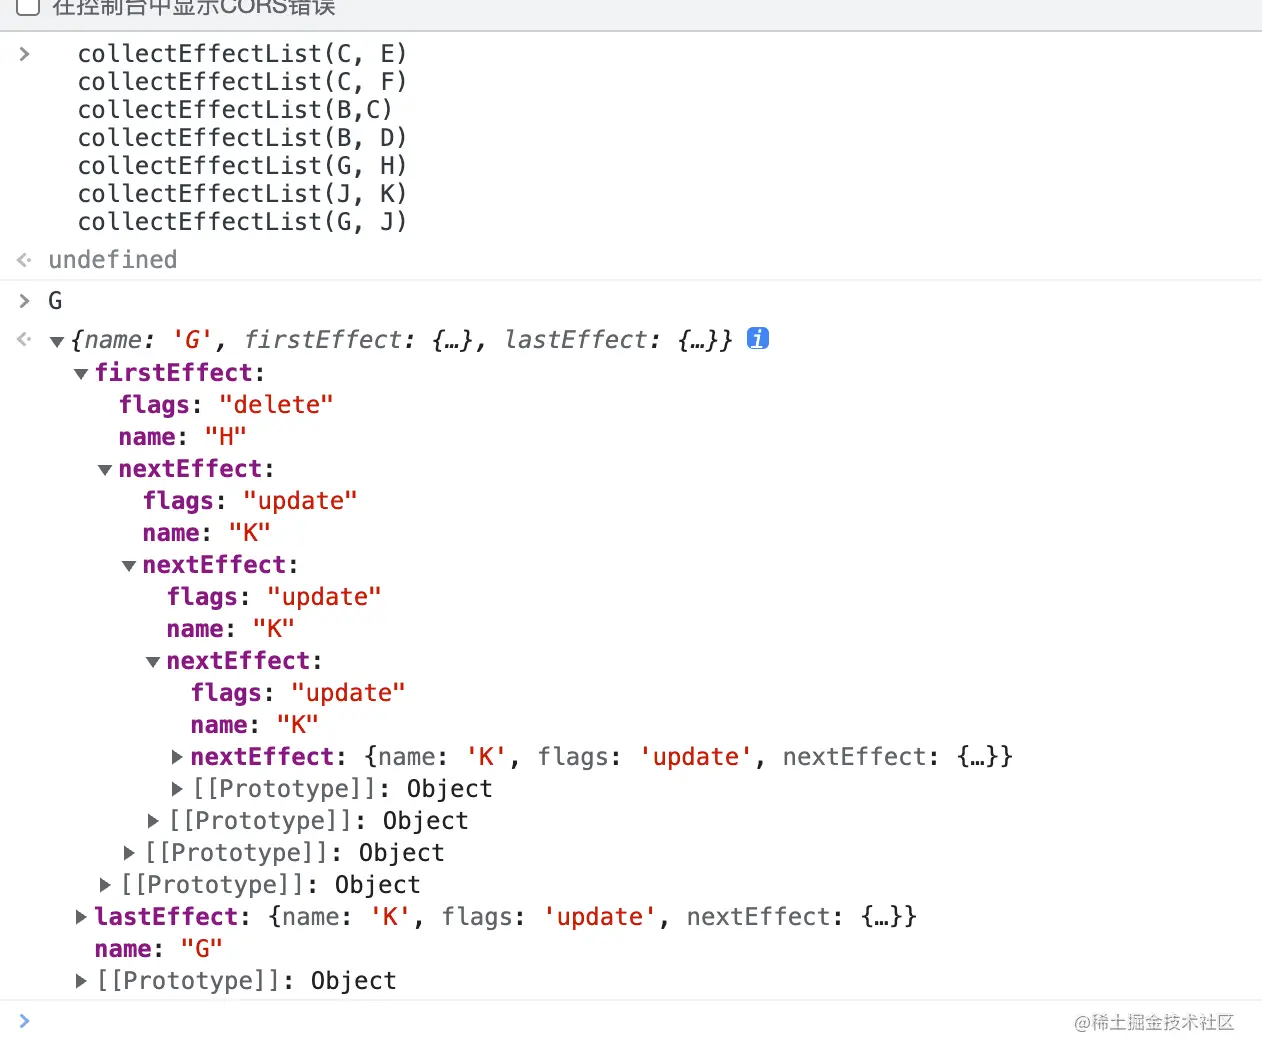Collapse the nextEffect directly under name "H"
1262x1060 pixels.
tap(105, 469)
